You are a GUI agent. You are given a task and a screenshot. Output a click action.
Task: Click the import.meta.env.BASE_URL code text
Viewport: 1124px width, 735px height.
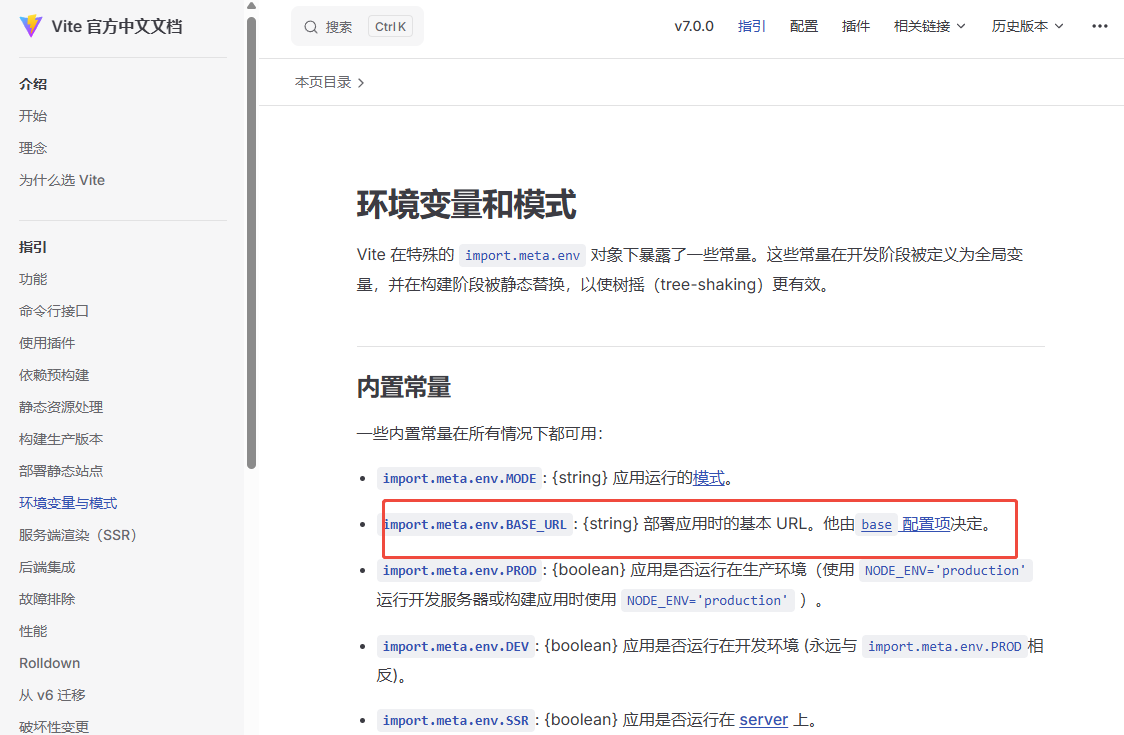[475, 525]
